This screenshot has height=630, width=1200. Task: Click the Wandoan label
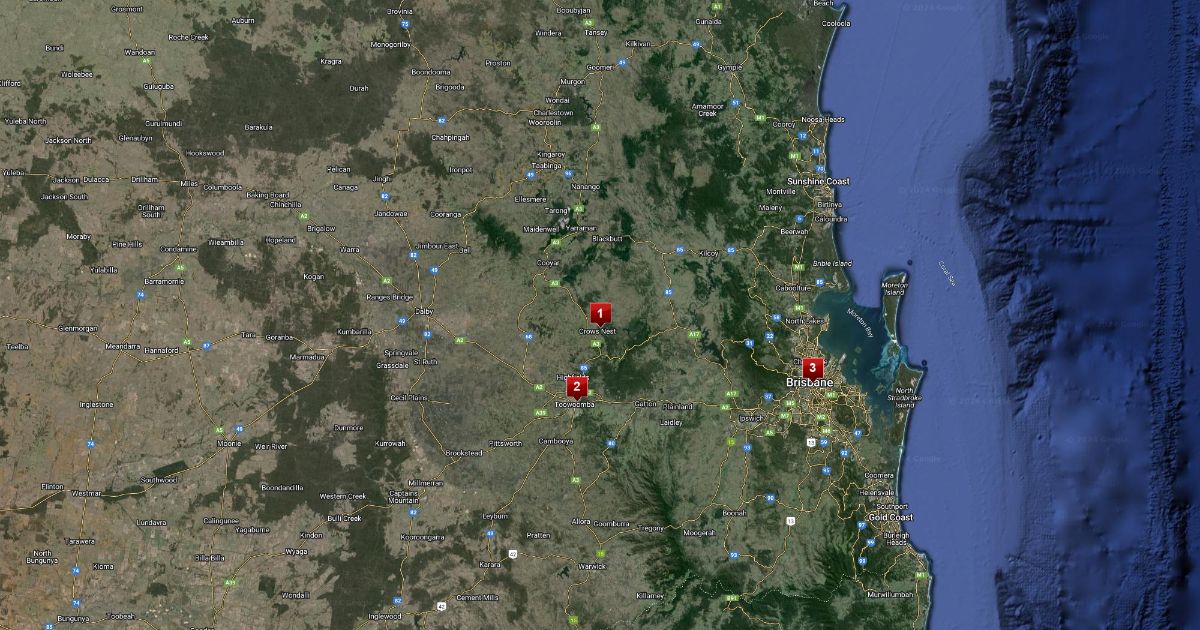140,52
